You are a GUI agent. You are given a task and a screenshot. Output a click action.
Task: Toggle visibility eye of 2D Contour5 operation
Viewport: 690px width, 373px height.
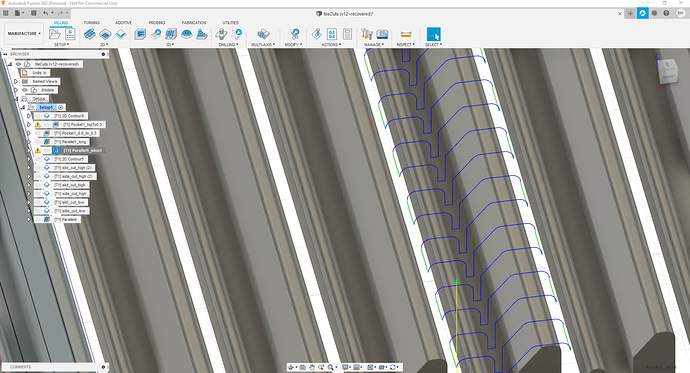[38, 159]
